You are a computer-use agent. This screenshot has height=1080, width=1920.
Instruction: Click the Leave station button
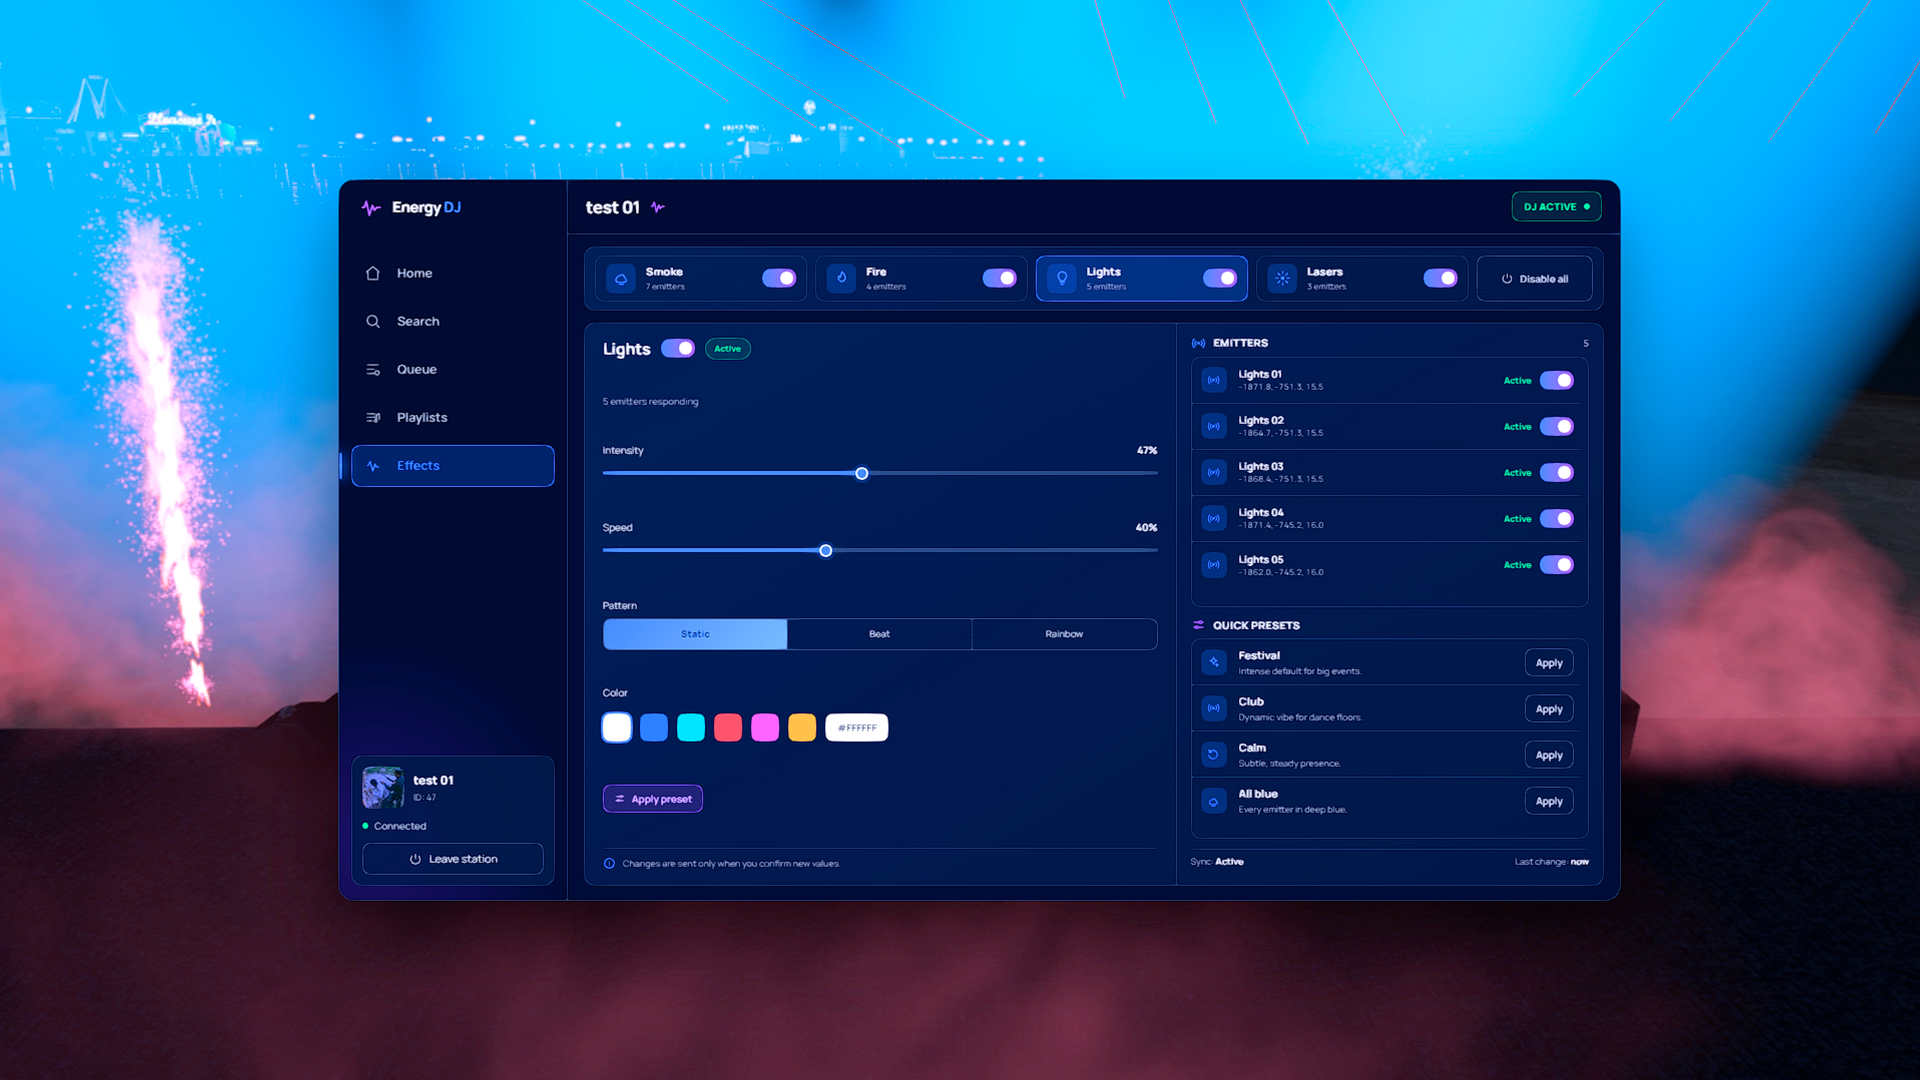[x=453, y=859]
